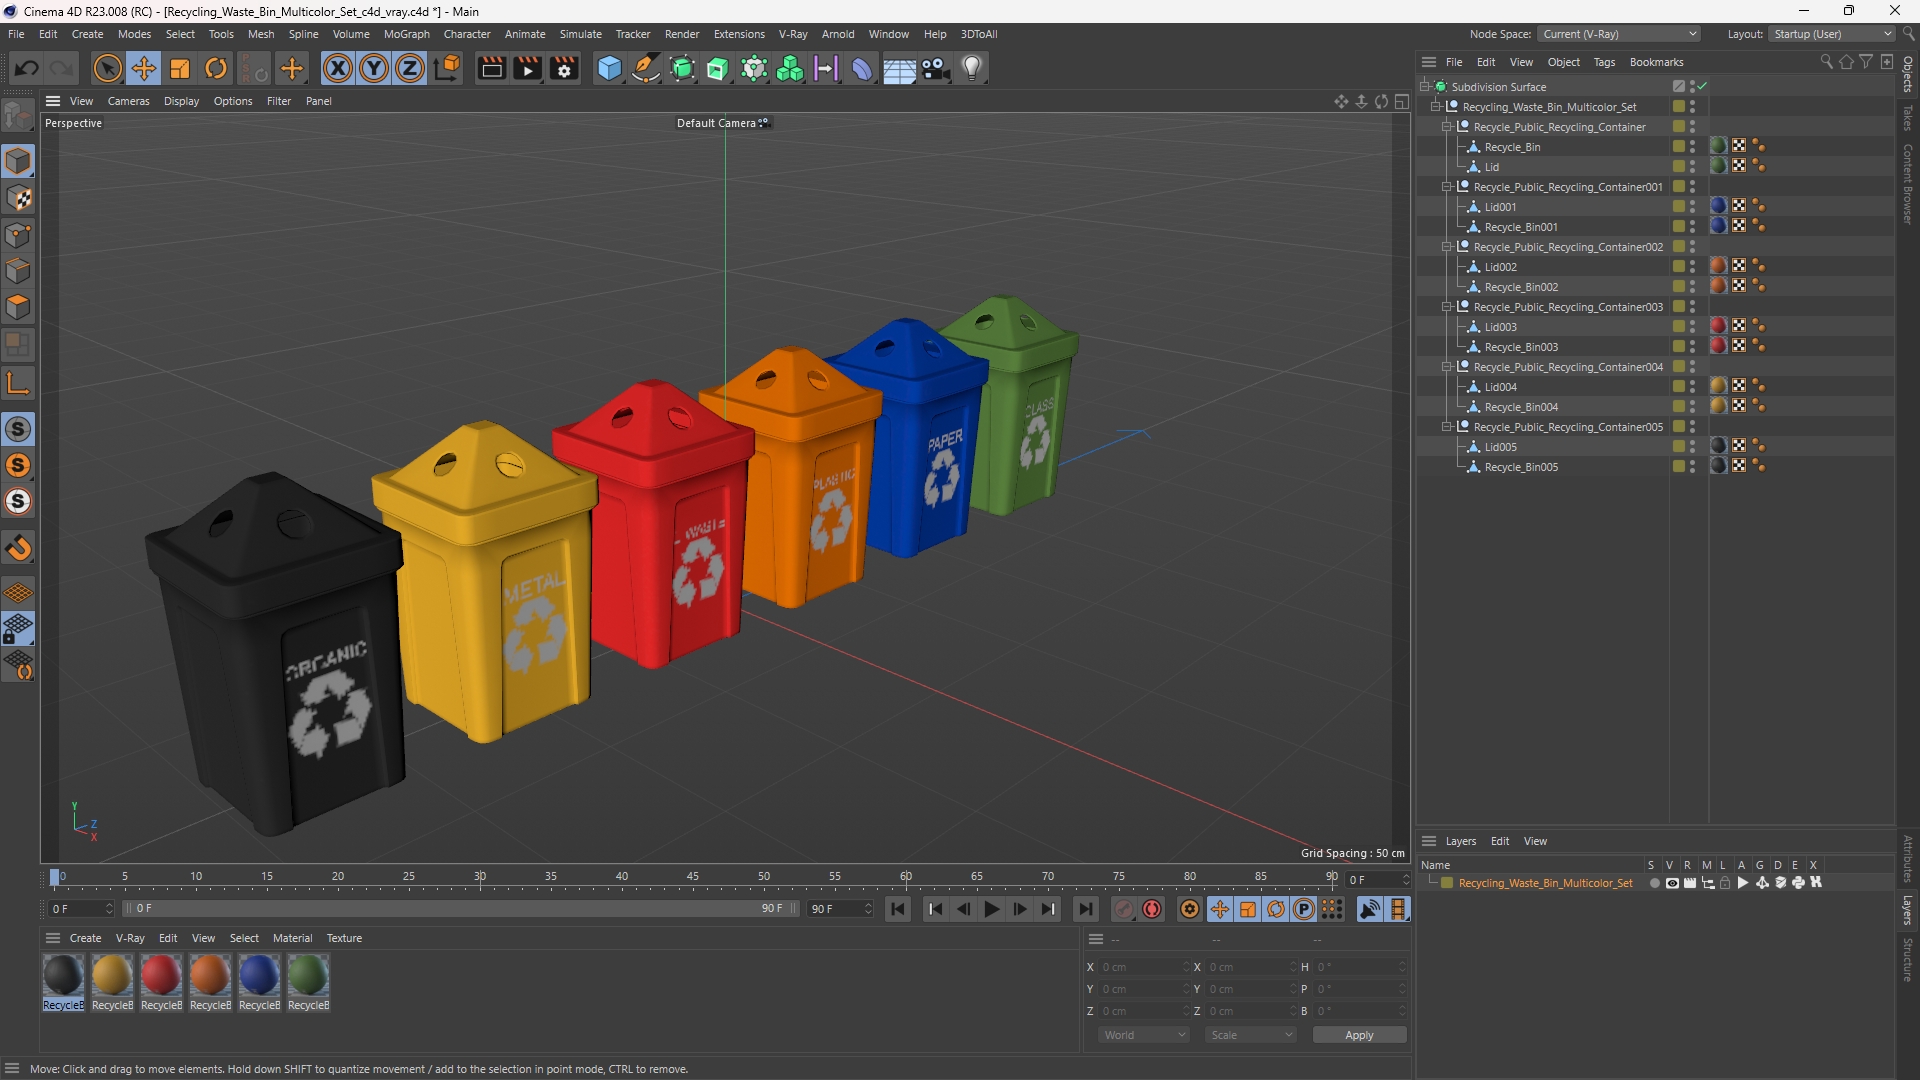The height and width of the screenshot is (1080, 1920).
Task: Add a Cube primitive object
Action: (x=609, y=68)
